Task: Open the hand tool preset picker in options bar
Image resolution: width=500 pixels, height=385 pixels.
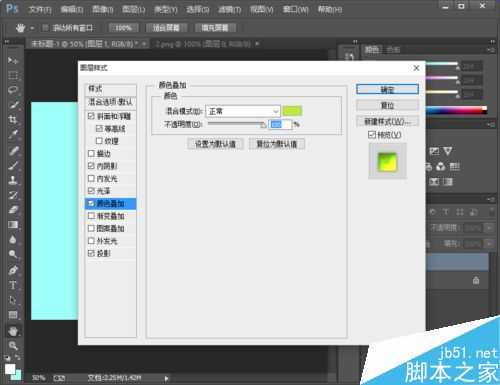Action: [32, 28]
